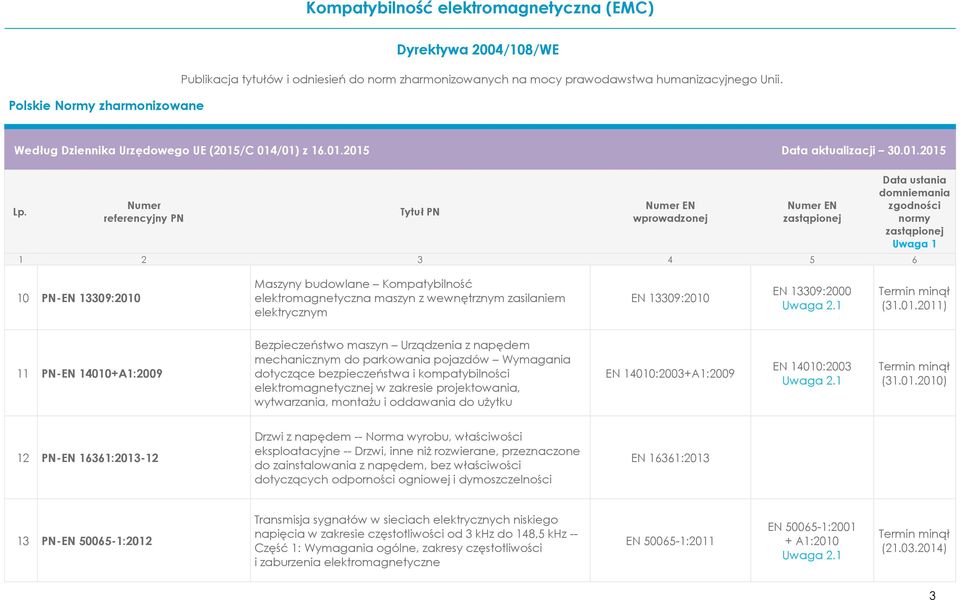Click the 'Publikacja tytułów i odniesień' sentence
Screen dimensions: 960x600
point(481,79)
